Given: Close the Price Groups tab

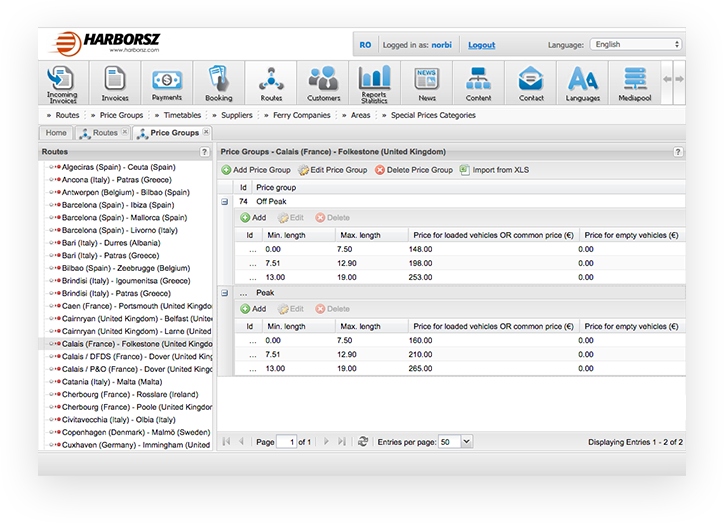Looking at the screenshot, I should (206, 132).
